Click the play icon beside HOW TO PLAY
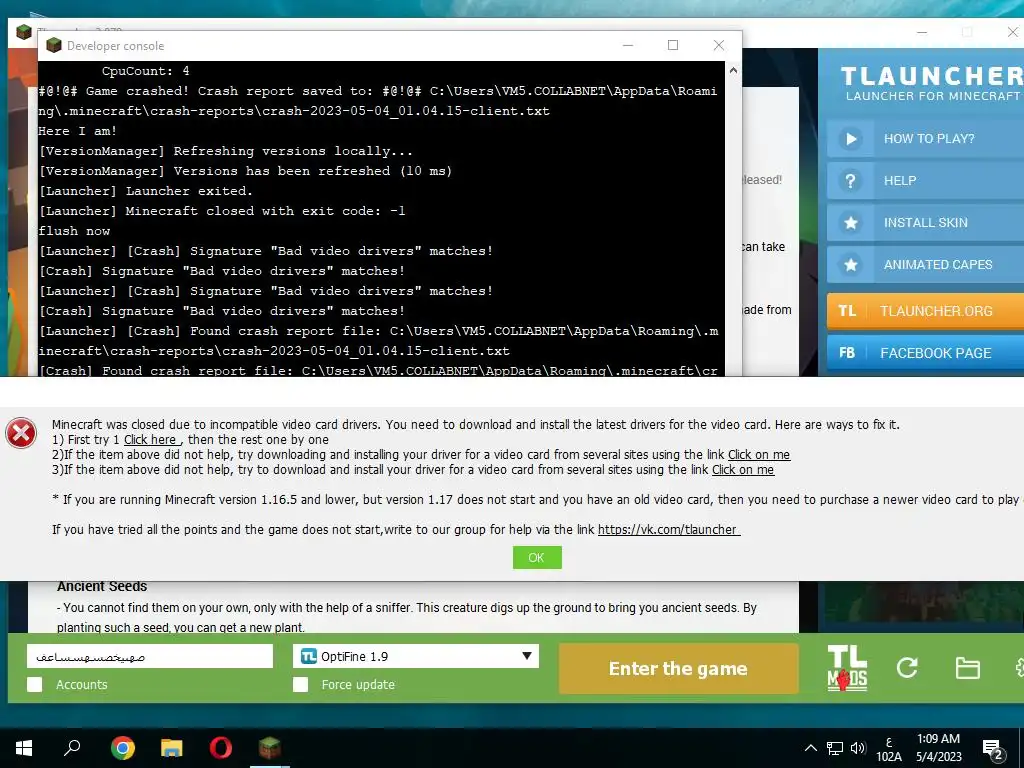Image resolution: width=1024 pixels, height=768 pixels. [x=850, y=138]
